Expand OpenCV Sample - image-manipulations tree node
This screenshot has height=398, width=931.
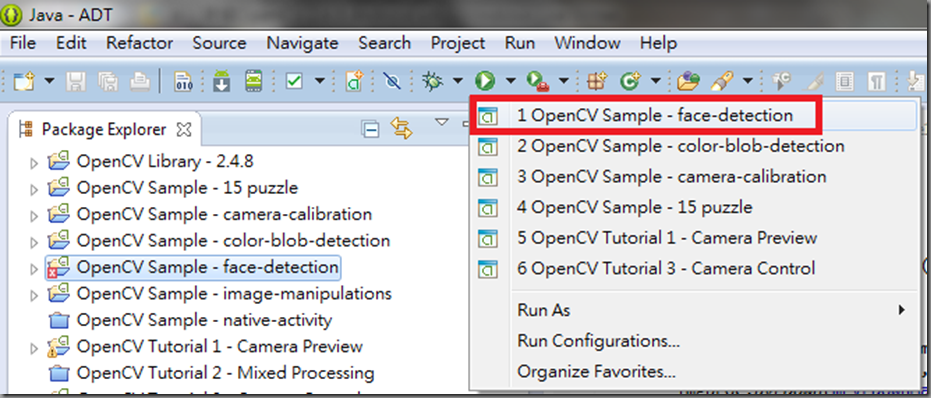[34, 296]
